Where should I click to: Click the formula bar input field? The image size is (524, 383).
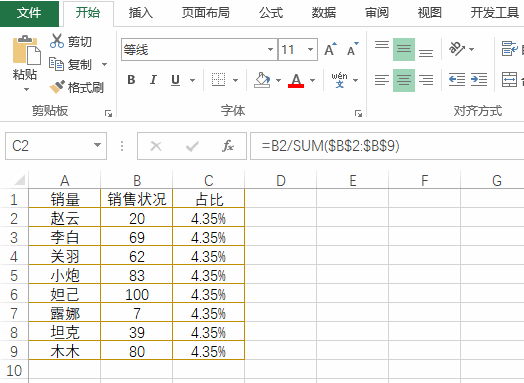coord(387,146)
